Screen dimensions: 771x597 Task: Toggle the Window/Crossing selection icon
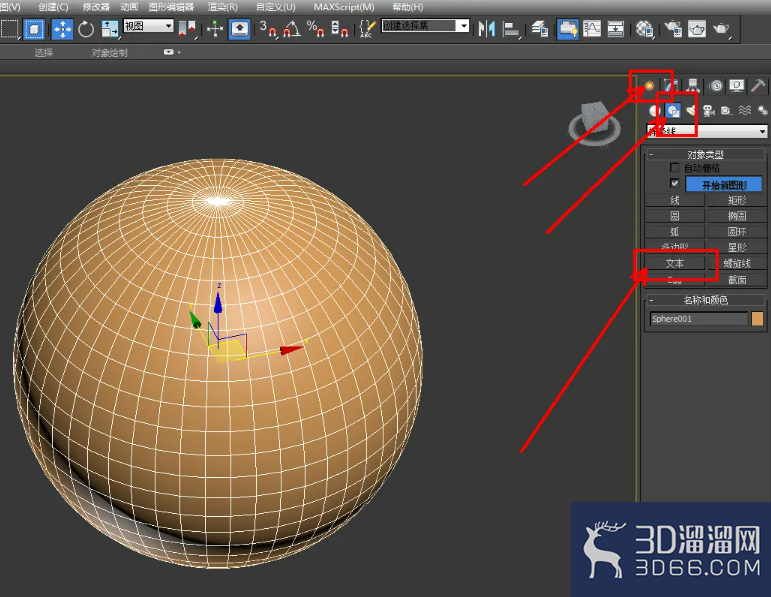[x=34, y=29]
